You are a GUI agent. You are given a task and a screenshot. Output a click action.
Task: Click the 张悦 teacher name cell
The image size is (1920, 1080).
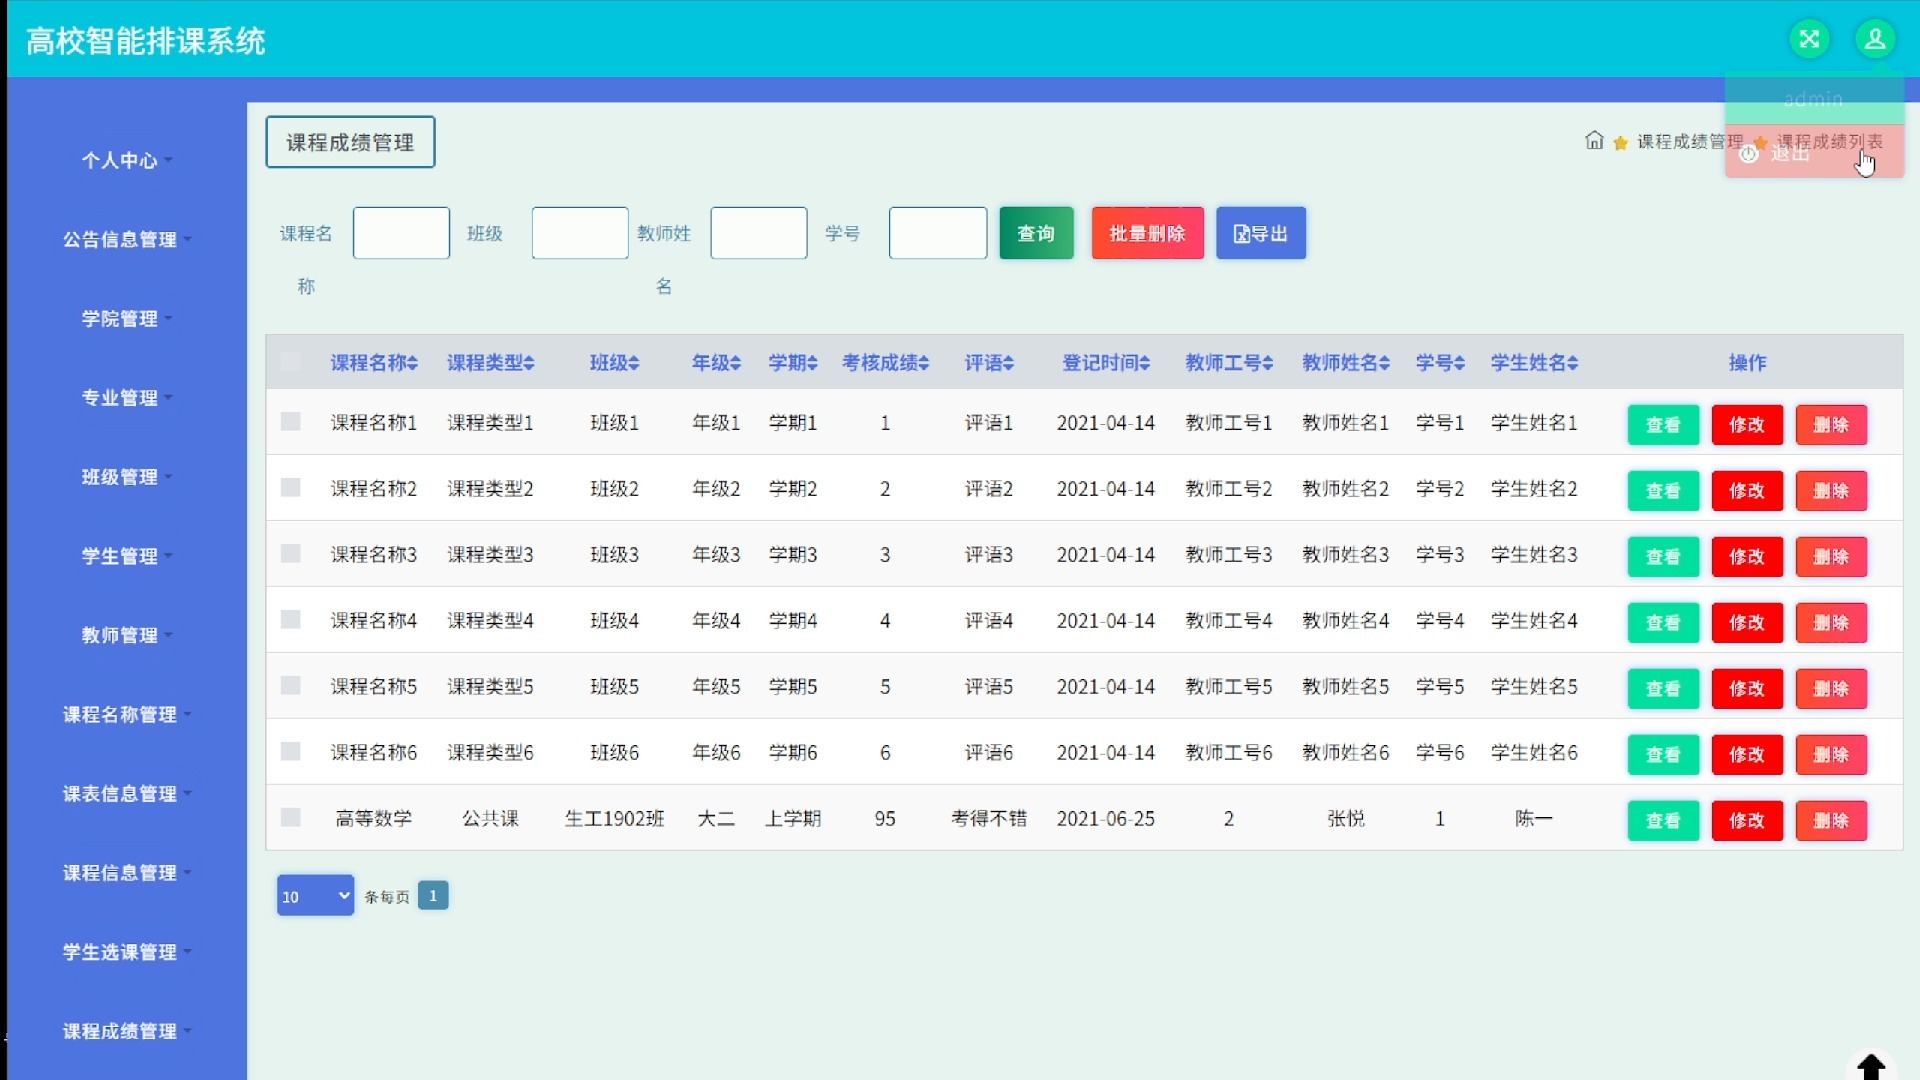pyautogui.click(x=1345, y=818)
